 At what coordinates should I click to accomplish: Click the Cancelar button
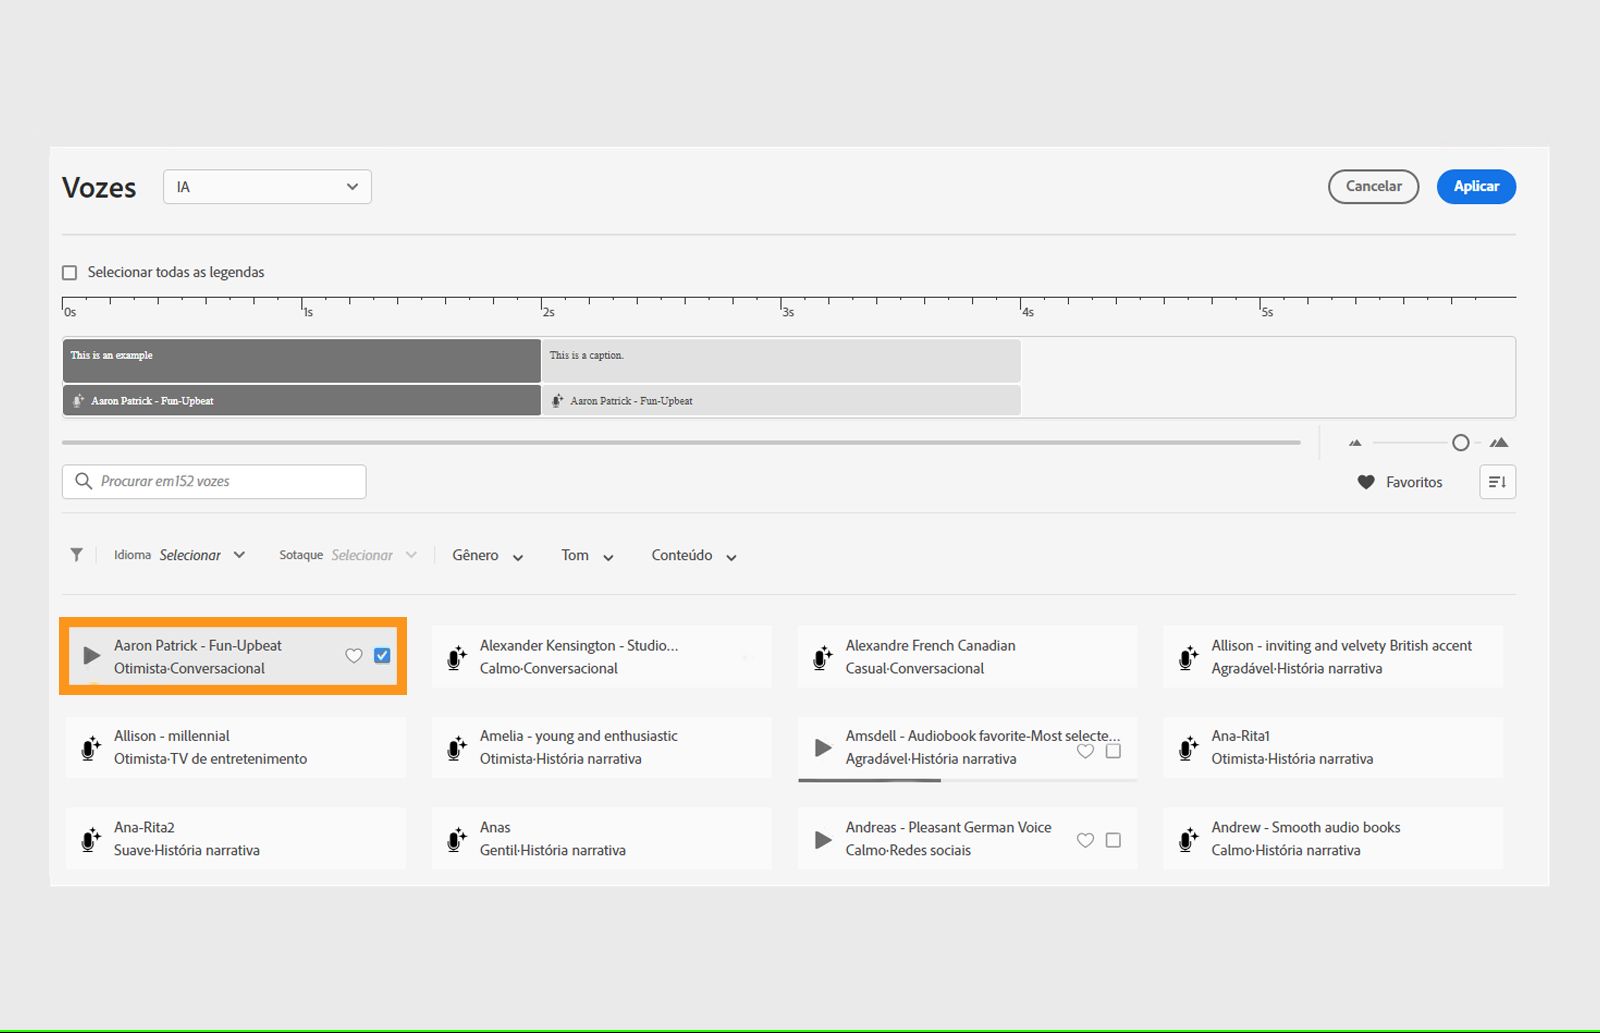[1373, 186]
